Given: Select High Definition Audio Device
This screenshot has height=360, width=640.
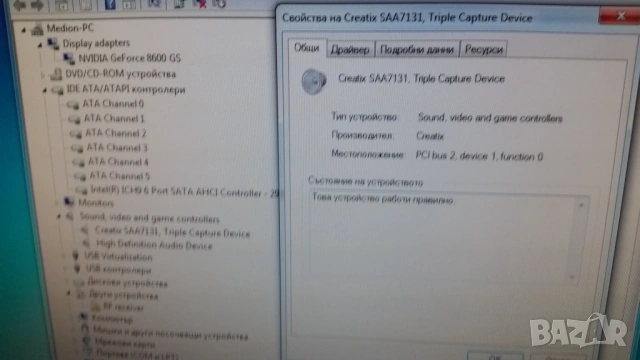Looking at the screenshot, I should point(154,244).
